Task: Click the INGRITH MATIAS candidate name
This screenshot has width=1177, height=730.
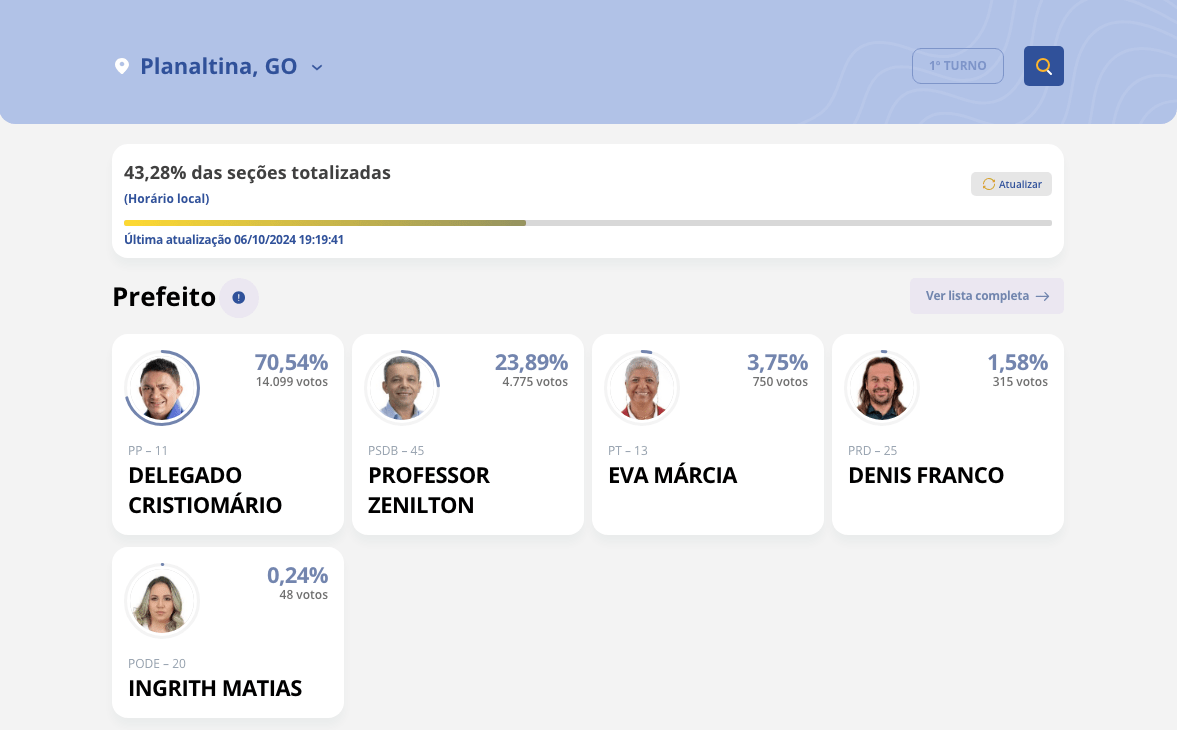Action: [215, 688]
